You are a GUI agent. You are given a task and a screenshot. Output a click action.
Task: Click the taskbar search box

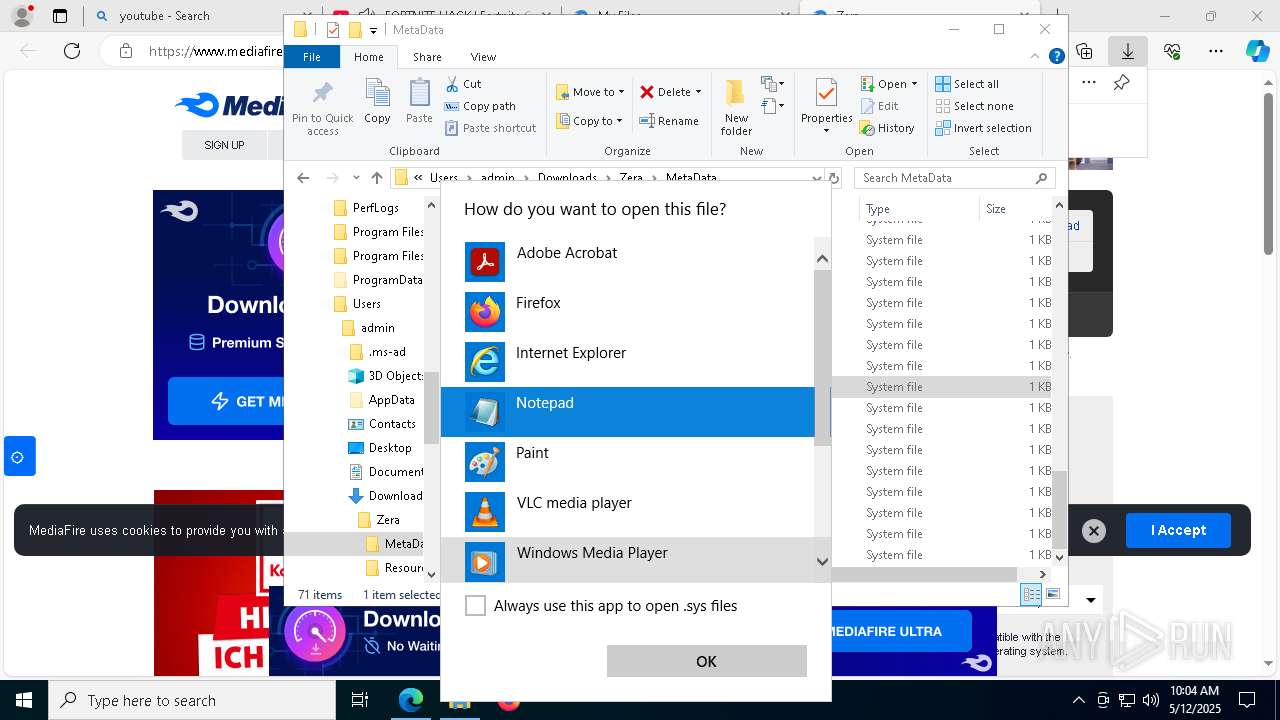click(x=191, y=700)
